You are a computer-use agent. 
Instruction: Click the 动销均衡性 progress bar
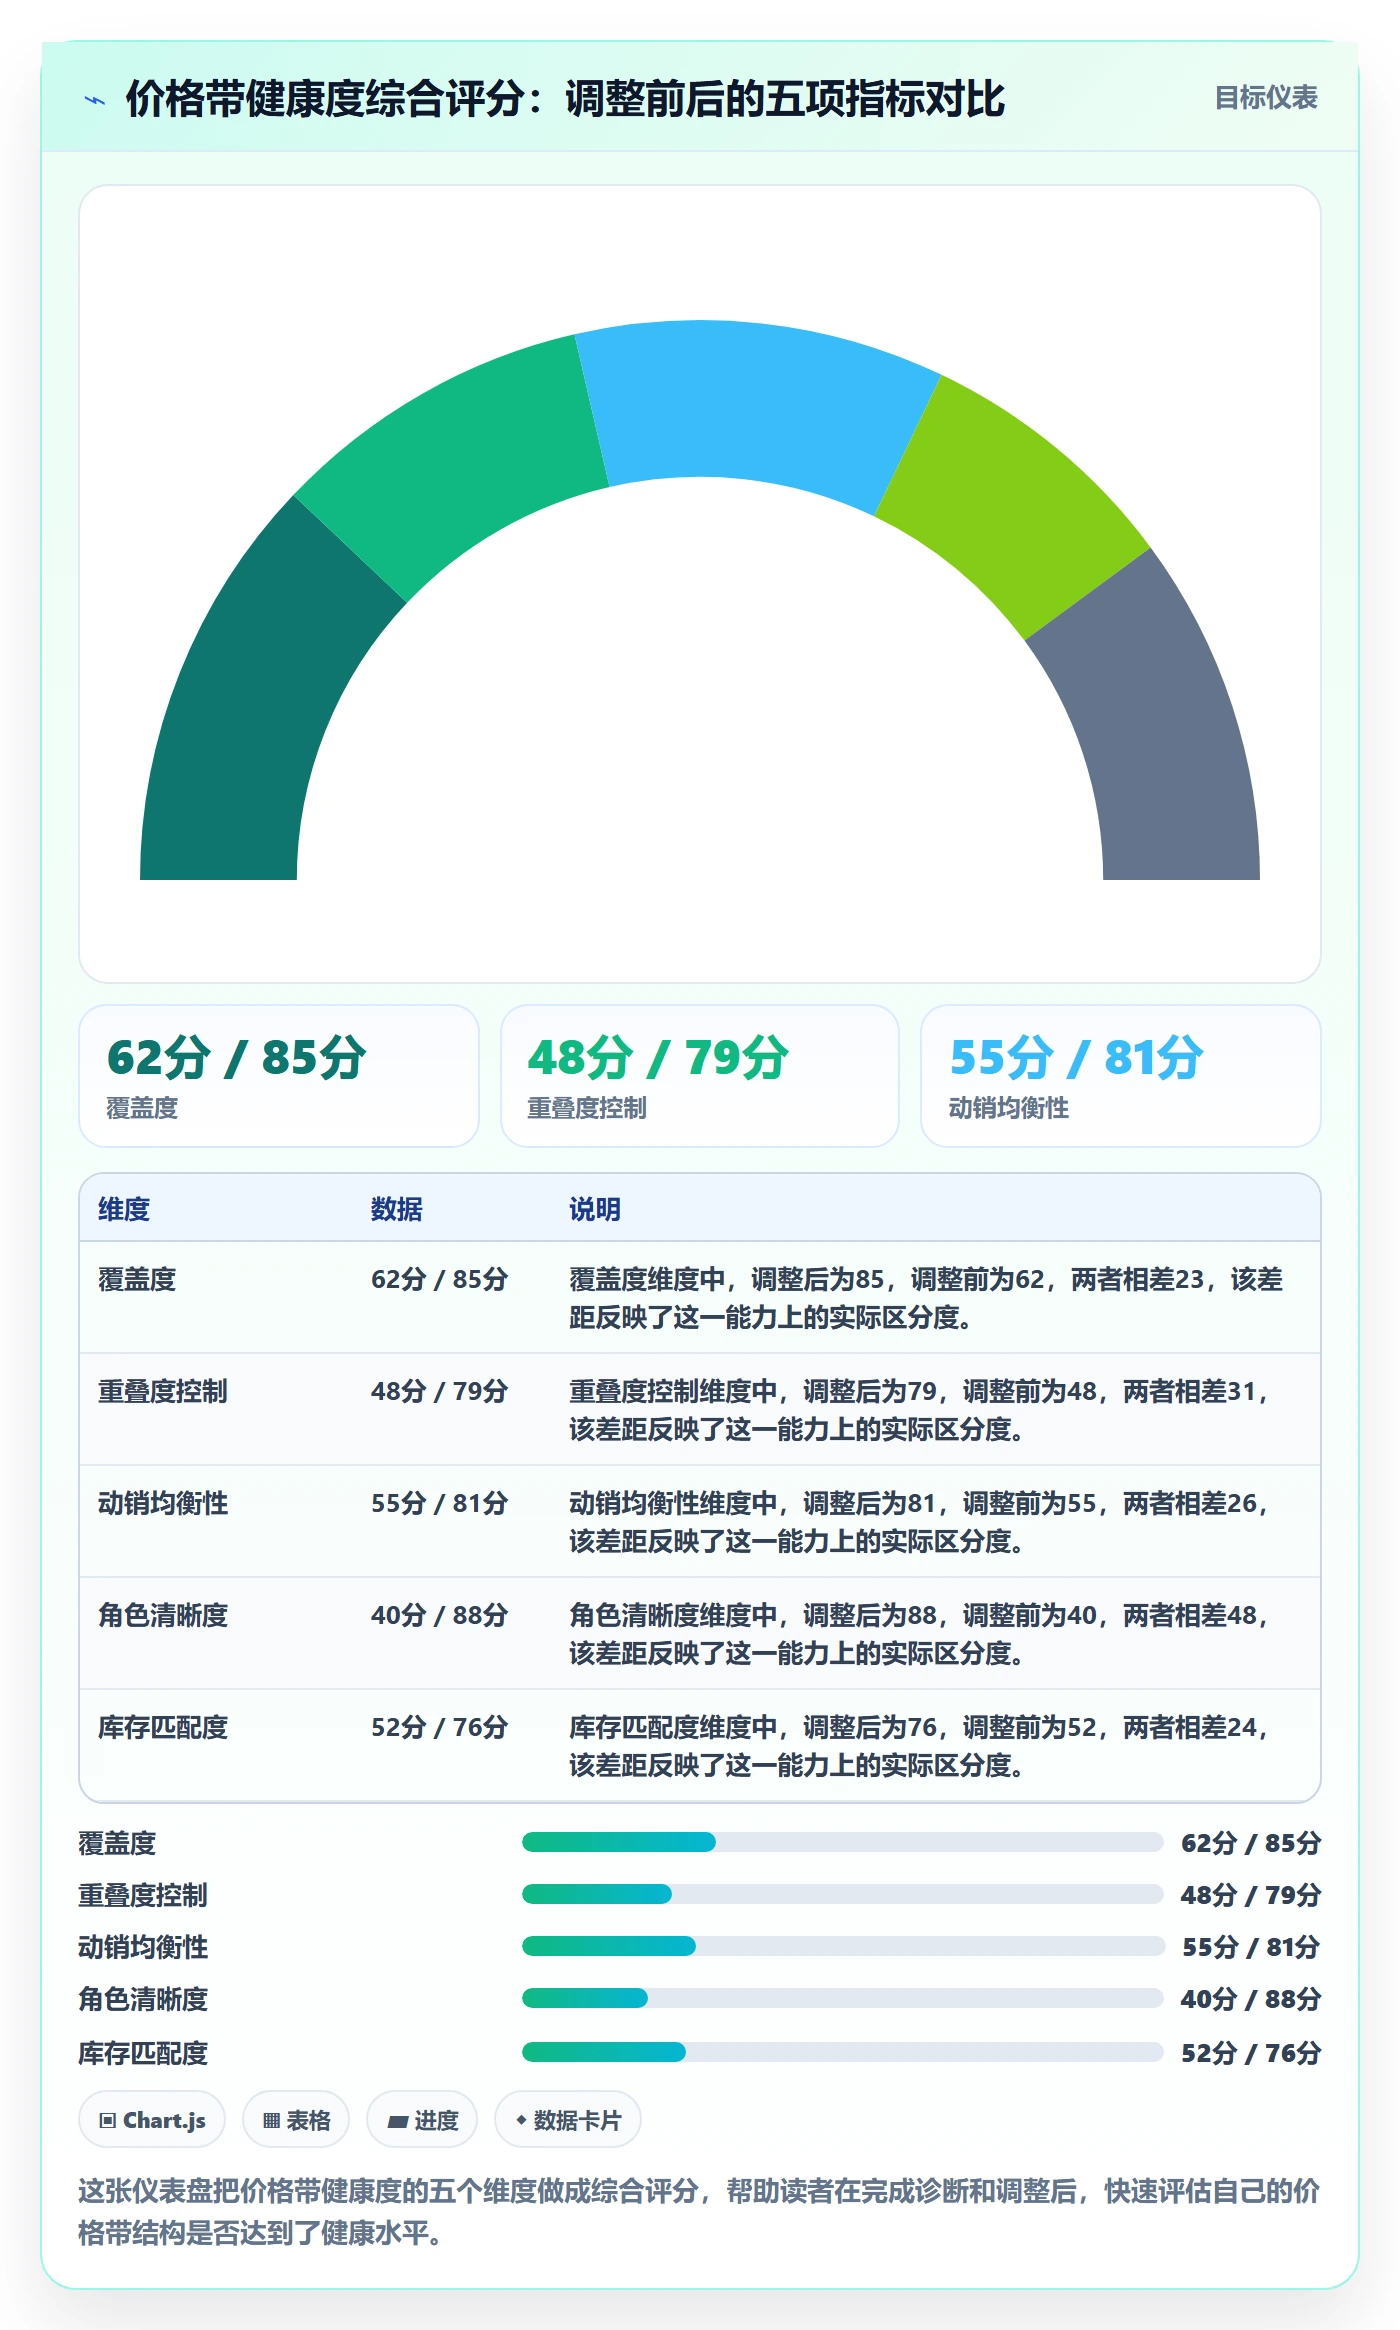point(842,1946)
